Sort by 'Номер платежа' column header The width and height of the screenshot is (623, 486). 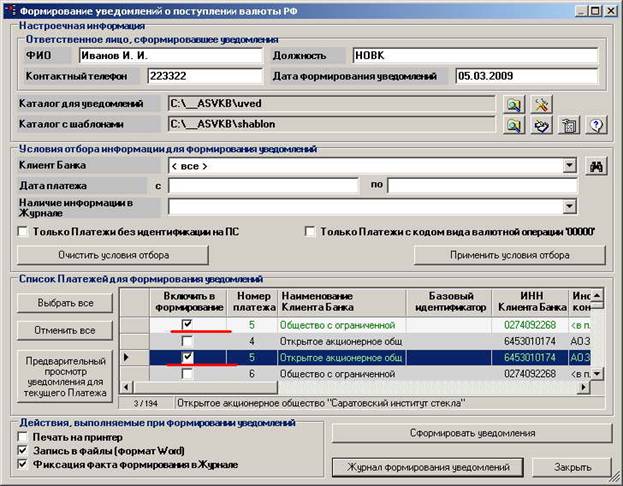tap(253, 301)
